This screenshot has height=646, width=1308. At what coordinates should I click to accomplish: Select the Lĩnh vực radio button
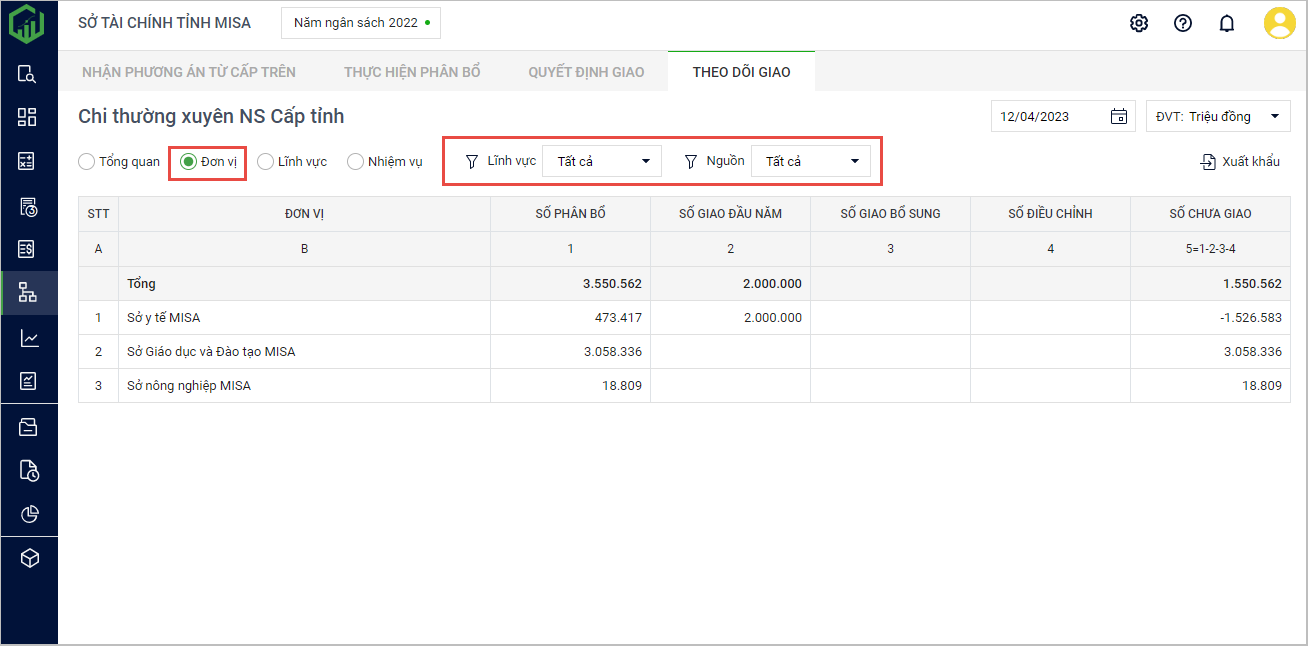point(266,162)
